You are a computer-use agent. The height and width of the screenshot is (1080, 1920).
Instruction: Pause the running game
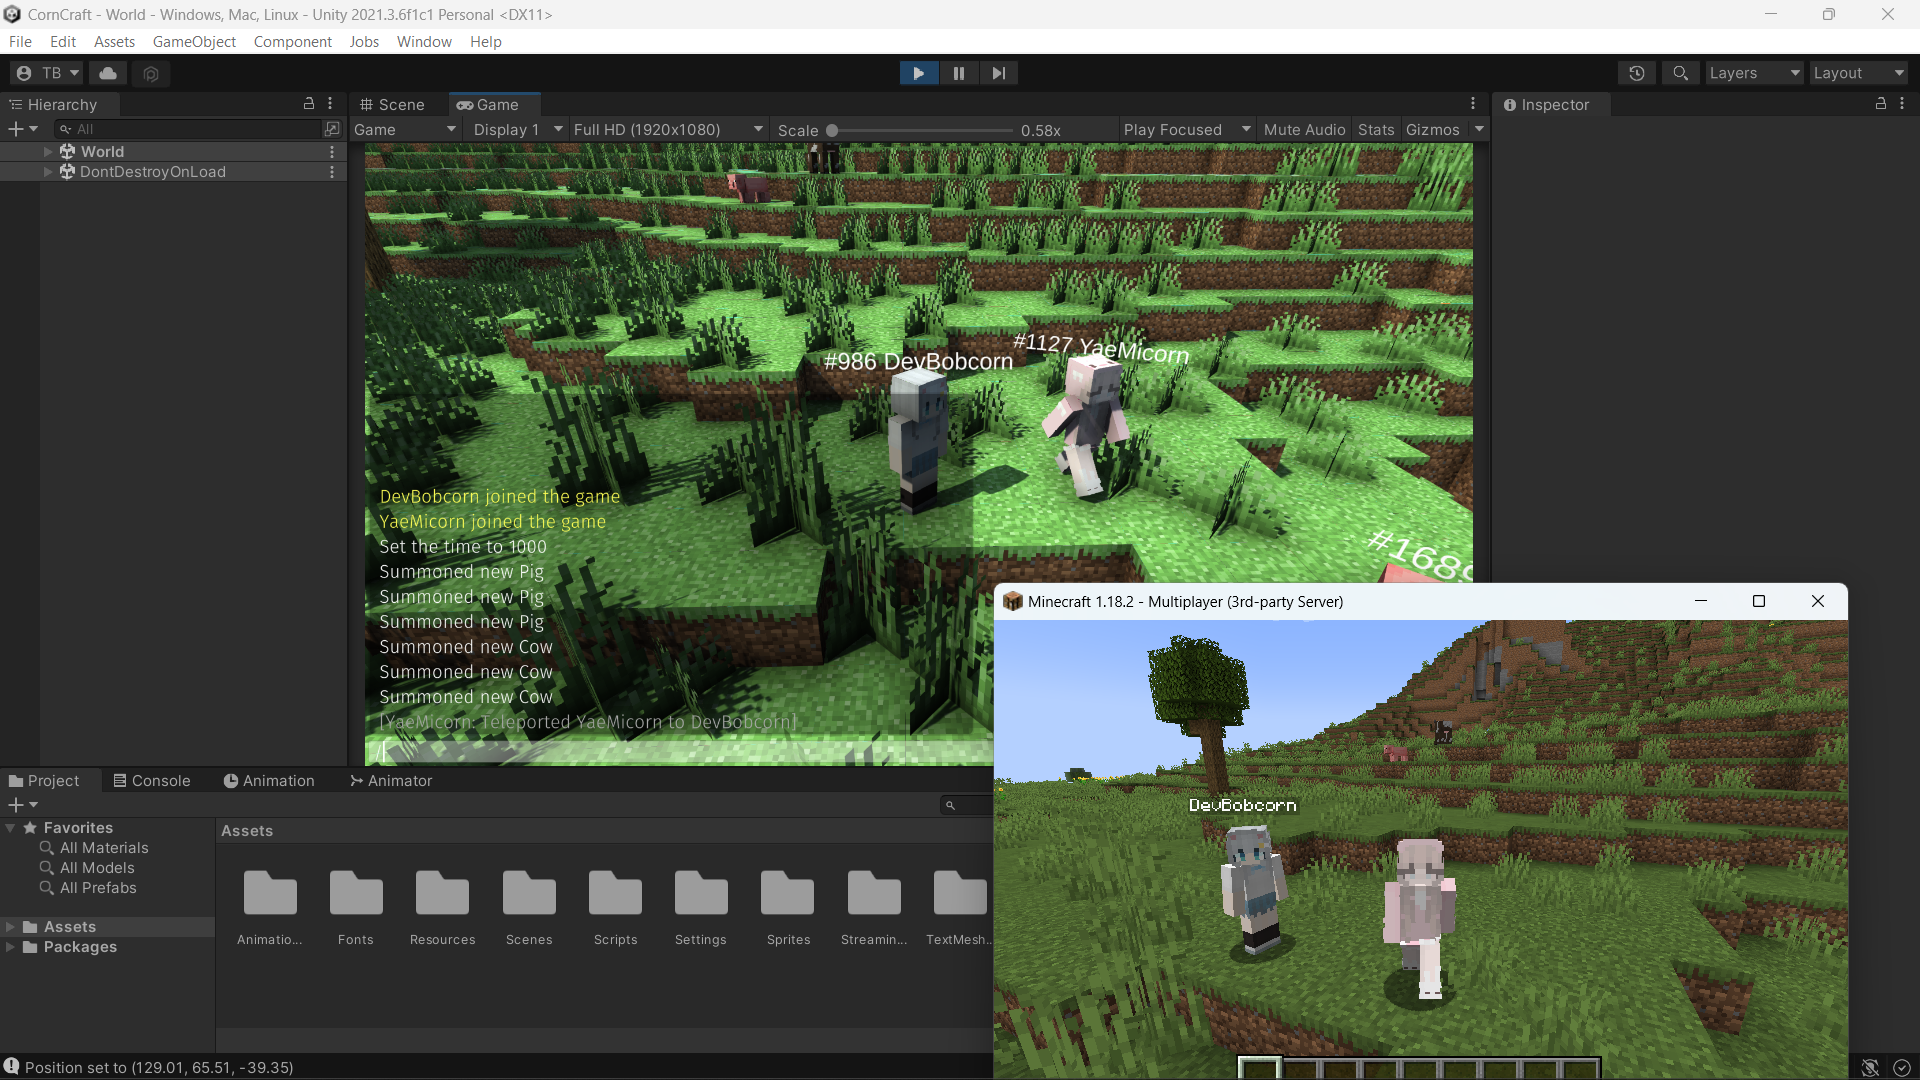pos(958,72)
